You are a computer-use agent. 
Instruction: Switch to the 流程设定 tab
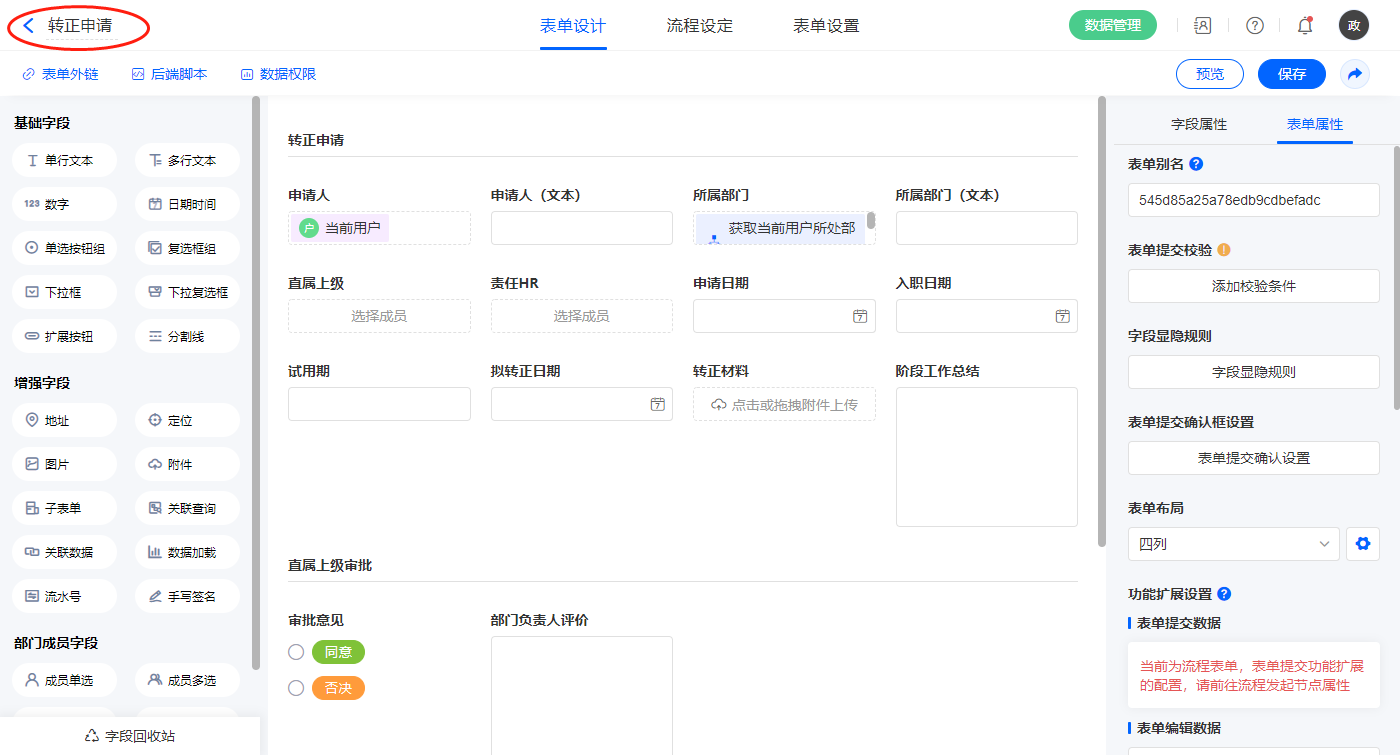pyautogui.click(x=699, y=26)
